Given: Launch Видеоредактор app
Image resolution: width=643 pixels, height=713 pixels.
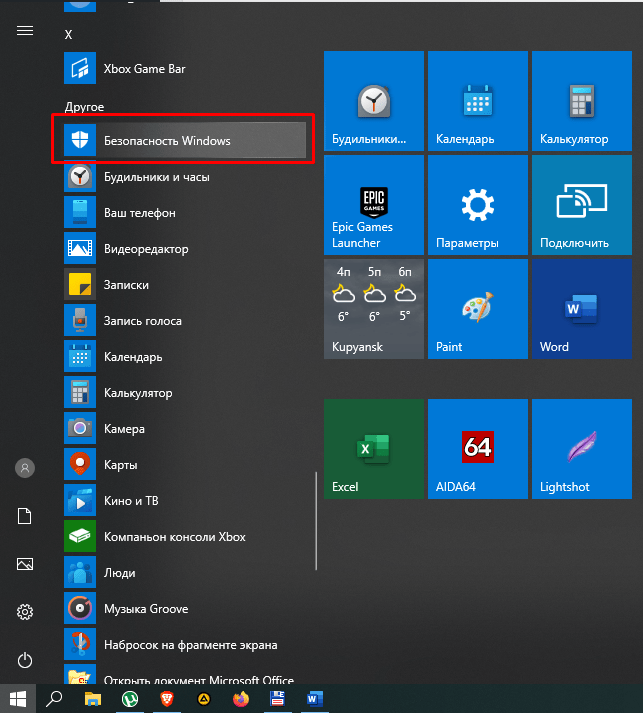Looking at the screenshot, I should click(x=185, y=249).
